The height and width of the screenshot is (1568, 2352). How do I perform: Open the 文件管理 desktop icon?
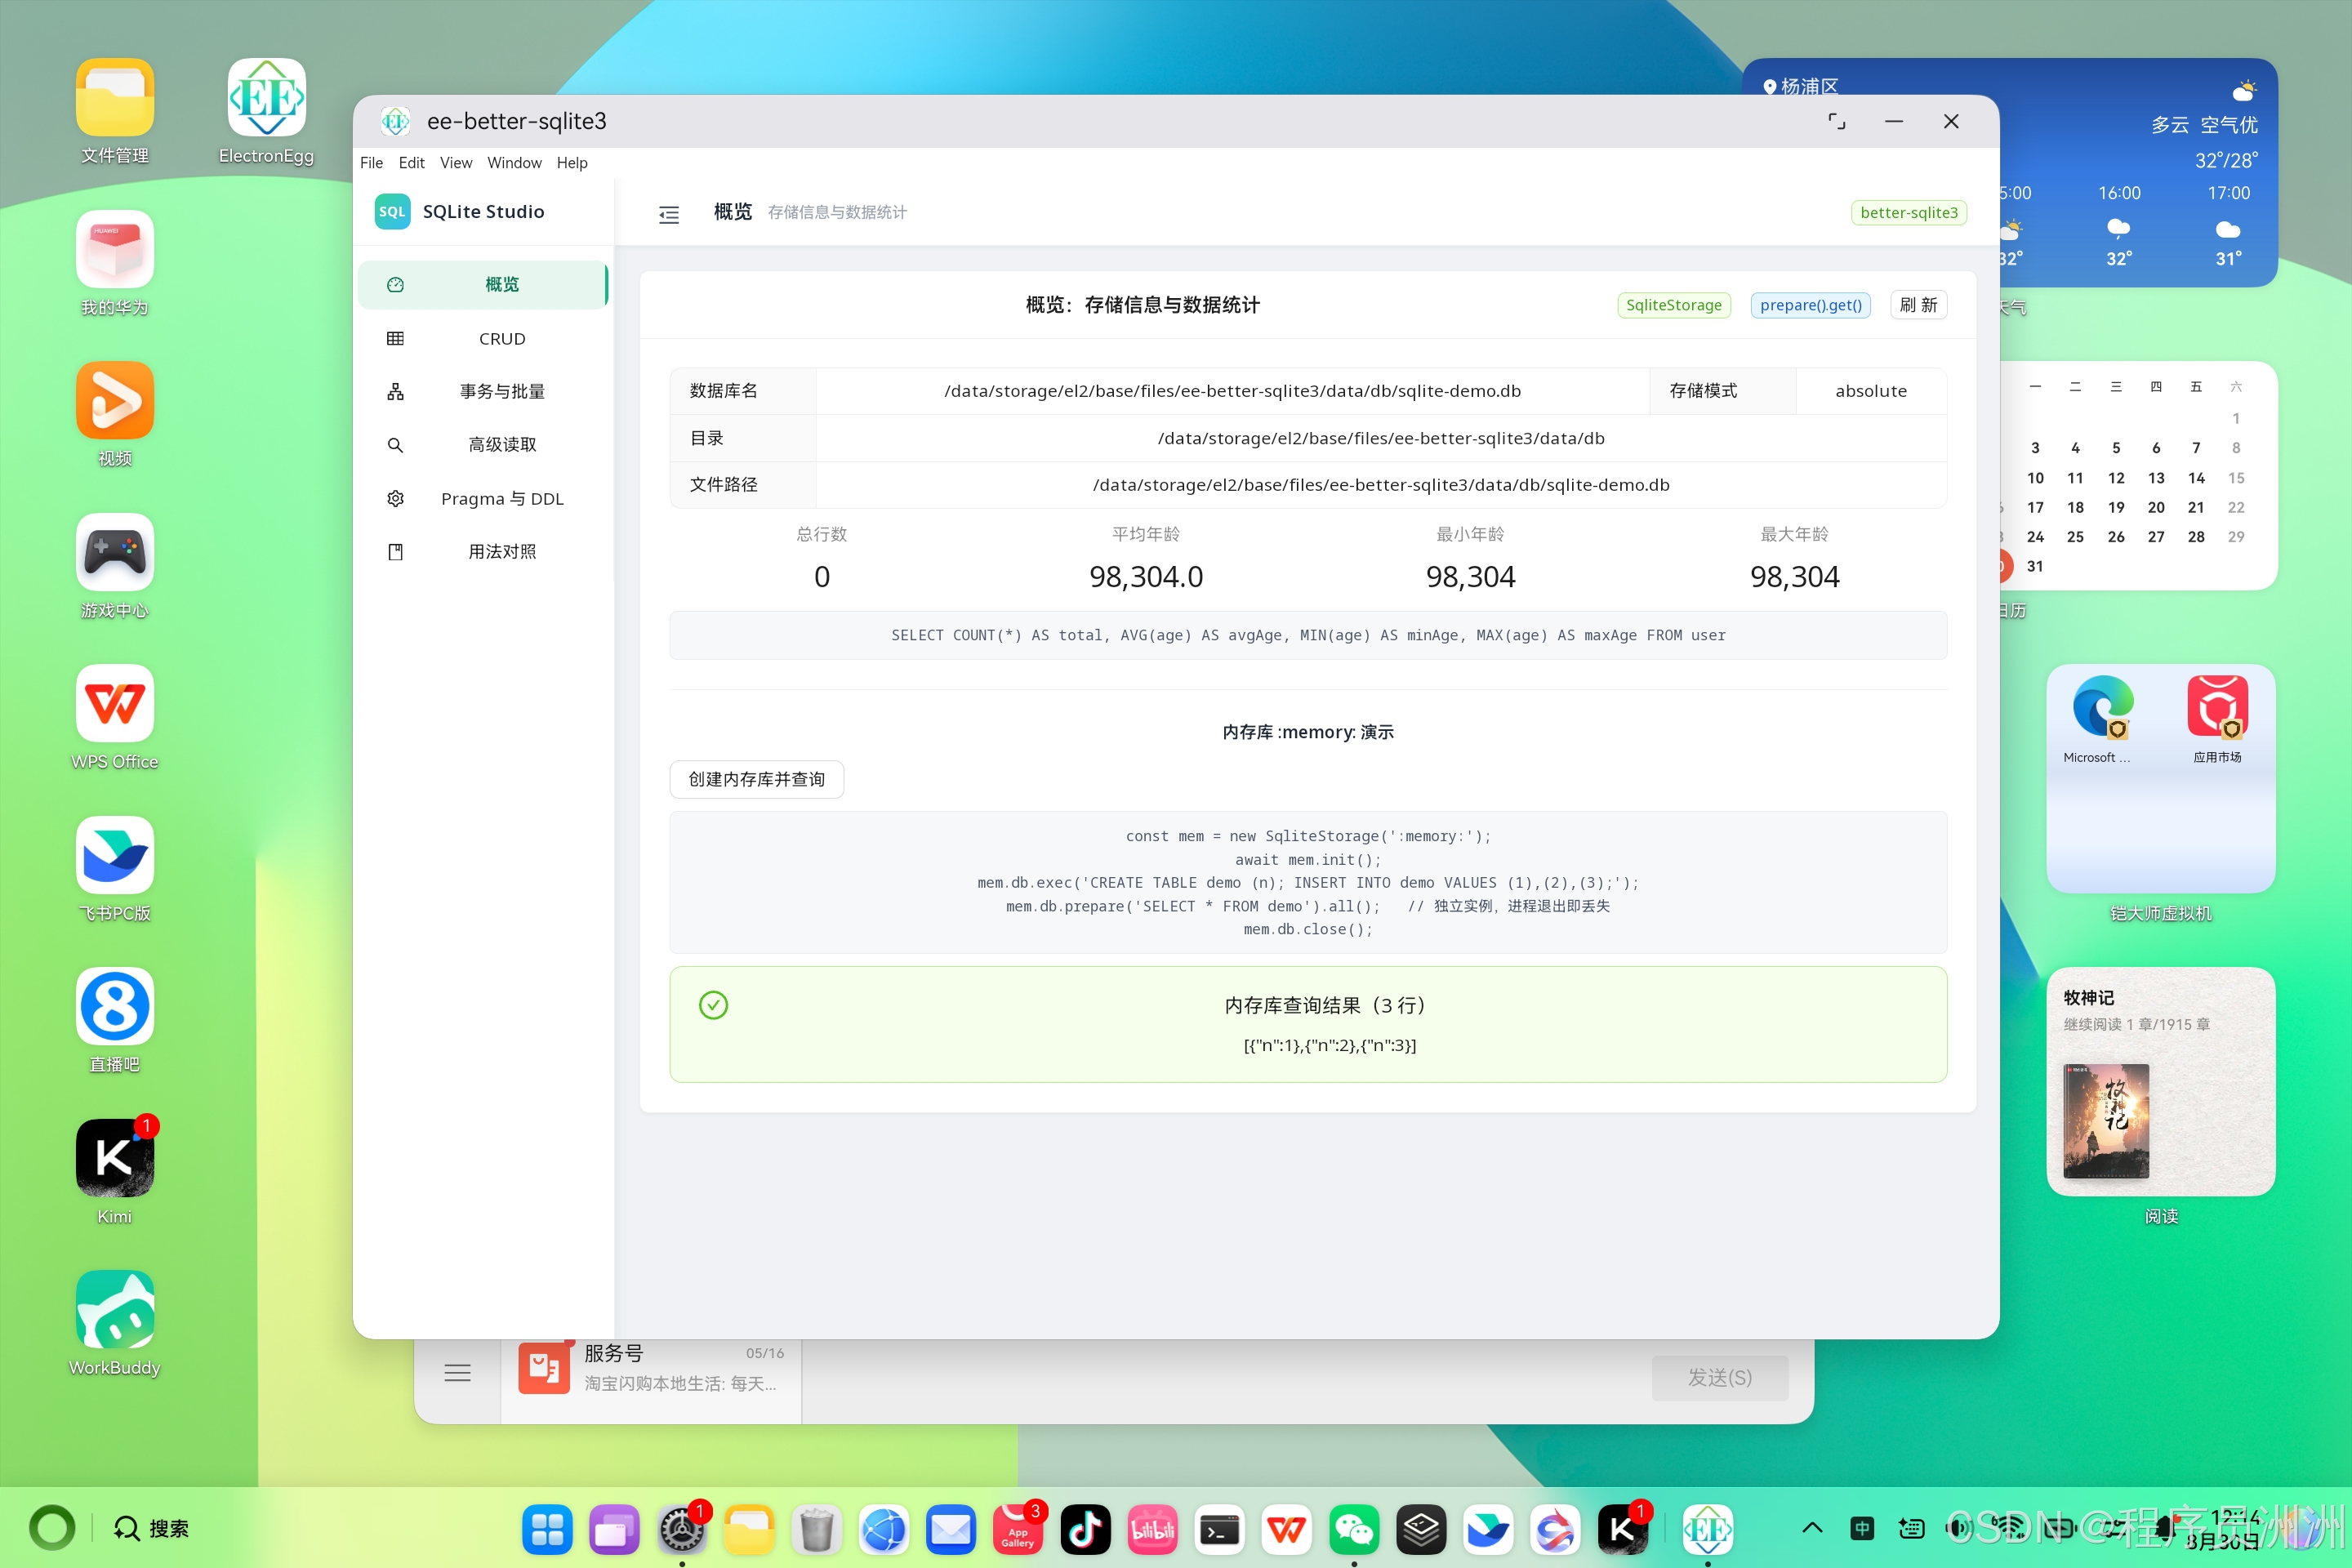point(115,97)
